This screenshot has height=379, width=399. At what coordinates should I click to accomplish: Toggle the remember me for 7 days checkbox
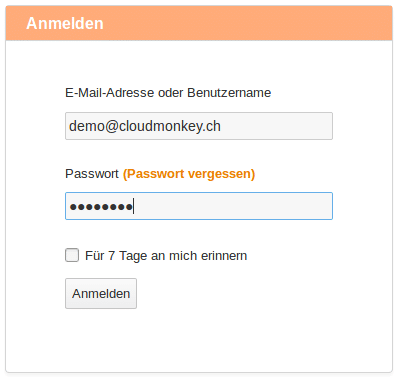point(72,255)
